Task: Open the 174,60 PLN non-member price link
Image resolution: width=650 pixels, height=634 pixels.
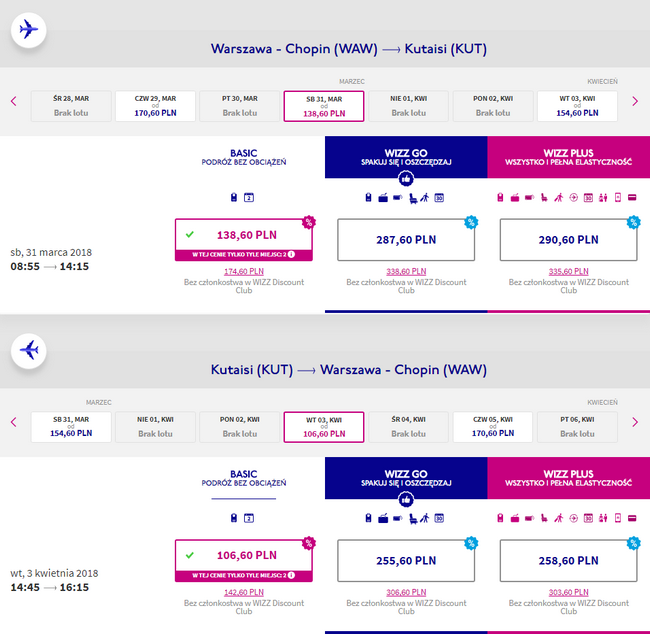Action: (x=244, y=272)
